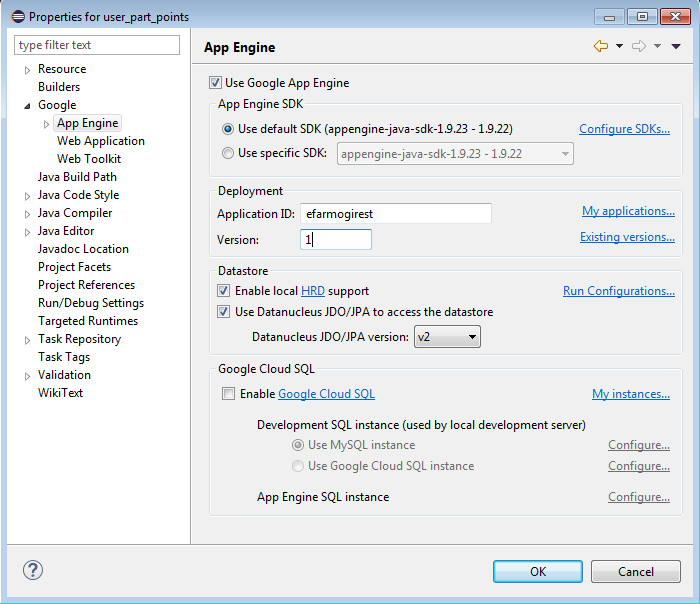Image resolution: width=700 pixels, height=604 pixels.
Task: Enable the Google Cloud SQL checkbox
Action: (x=229, y=394)
